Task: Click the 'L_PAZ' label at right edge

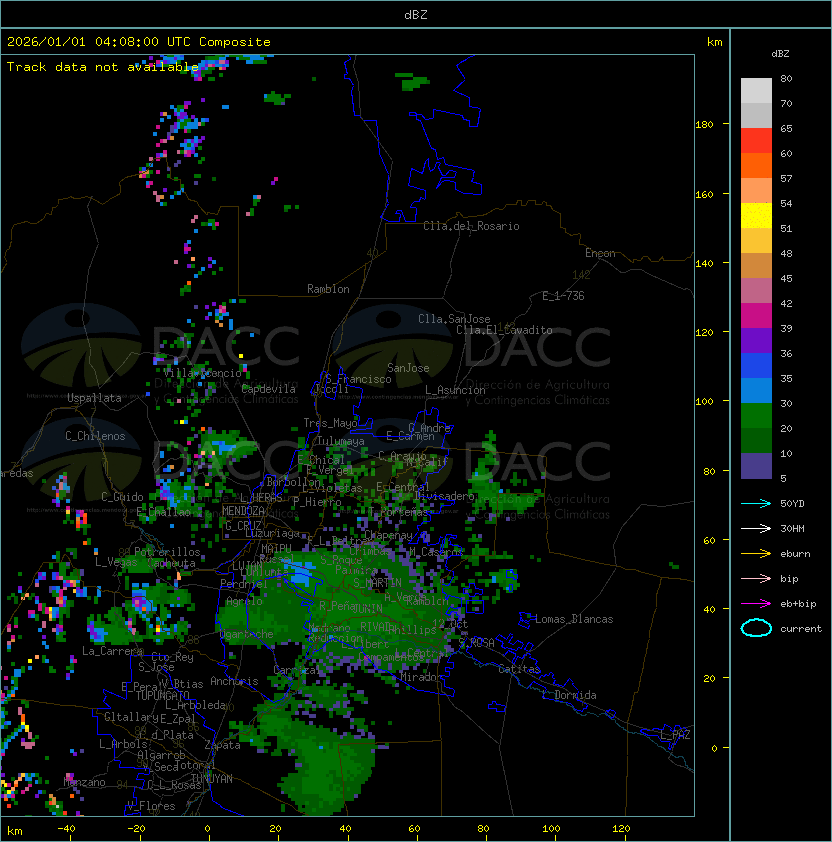Action: 675,735
